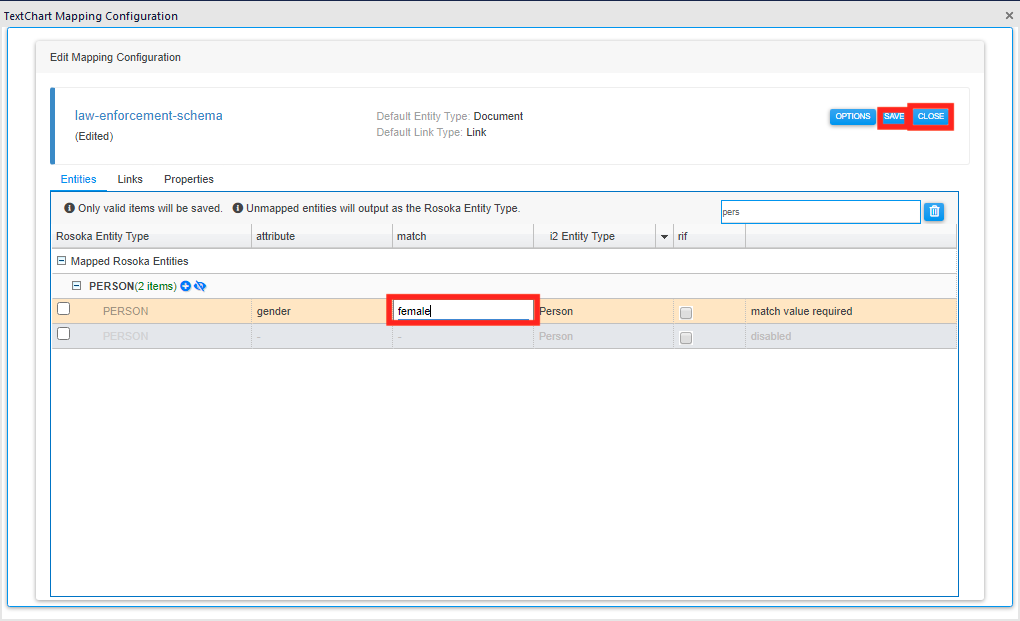Collapse the Mapped Rosoka Entities group

click(x=61, y=261)
